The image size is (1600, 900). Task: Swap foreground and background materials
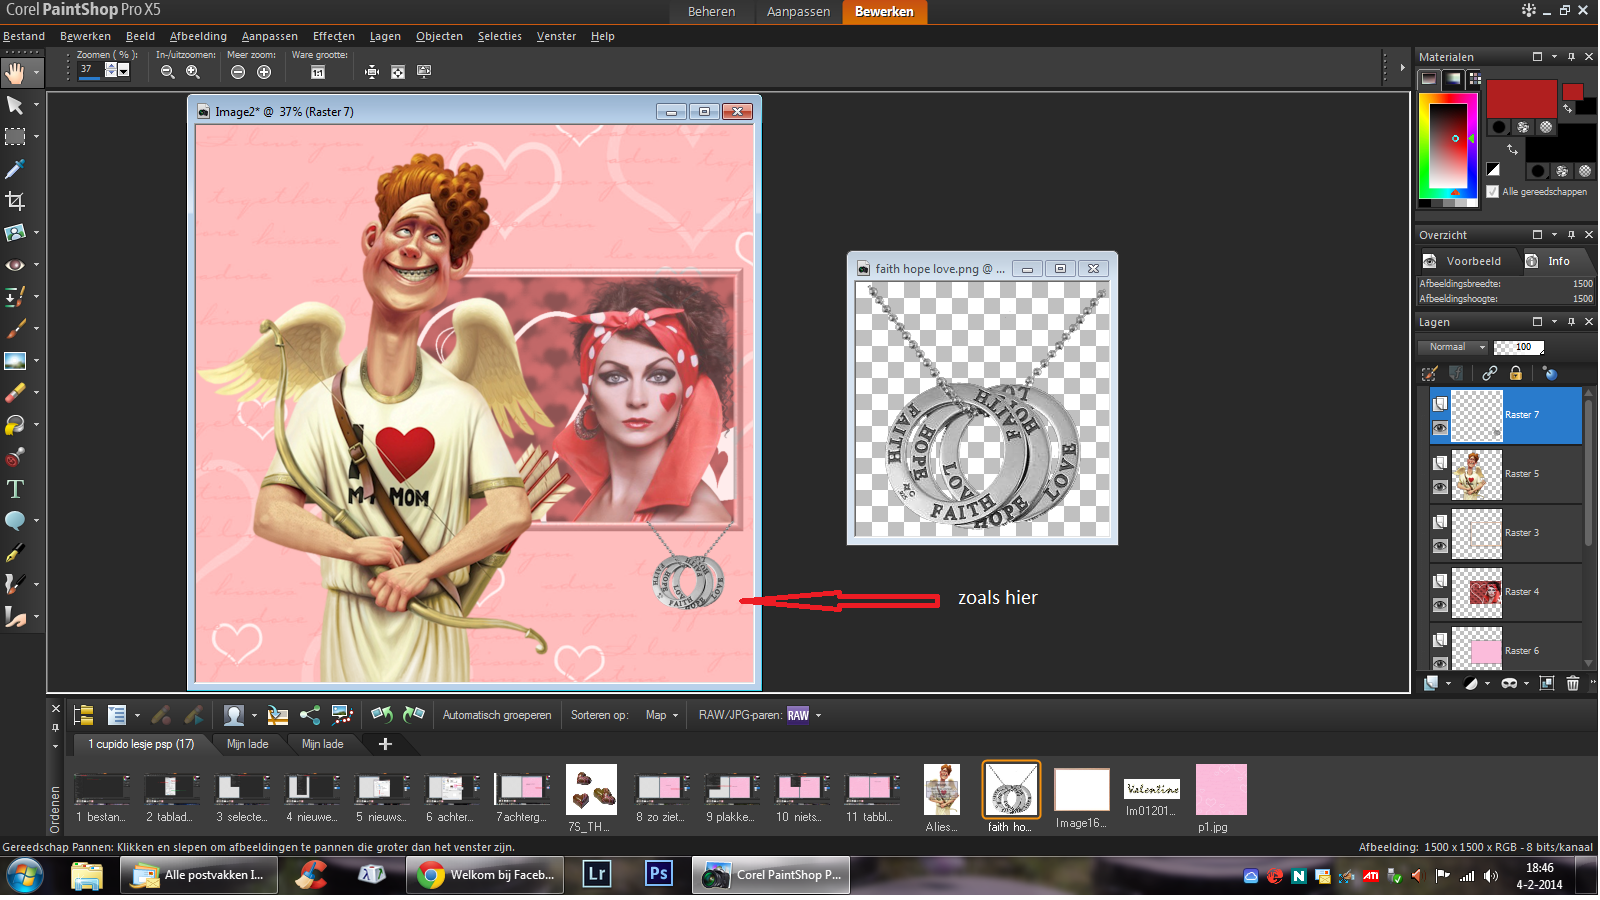(x=1512, y=150)
